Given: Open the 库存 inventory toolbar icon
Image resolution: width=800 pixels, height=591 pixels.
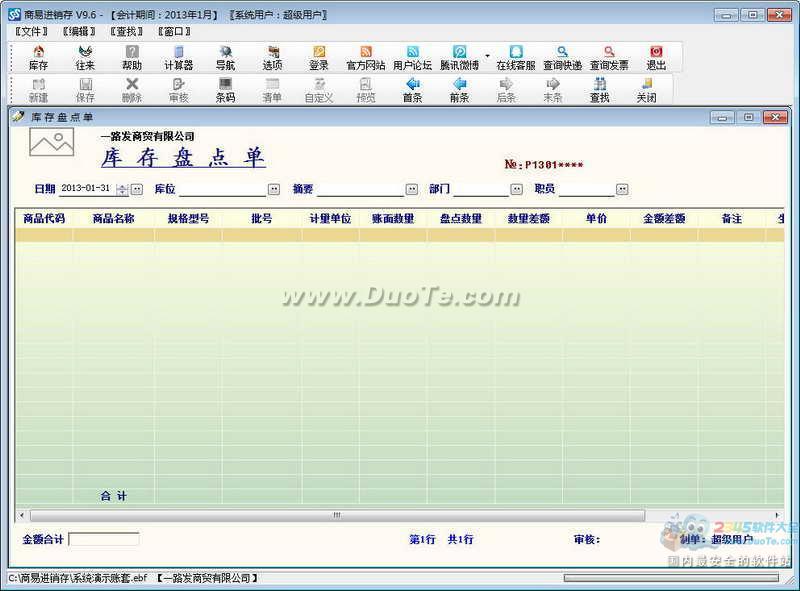Looking at the screenshot, I should 38,57.
